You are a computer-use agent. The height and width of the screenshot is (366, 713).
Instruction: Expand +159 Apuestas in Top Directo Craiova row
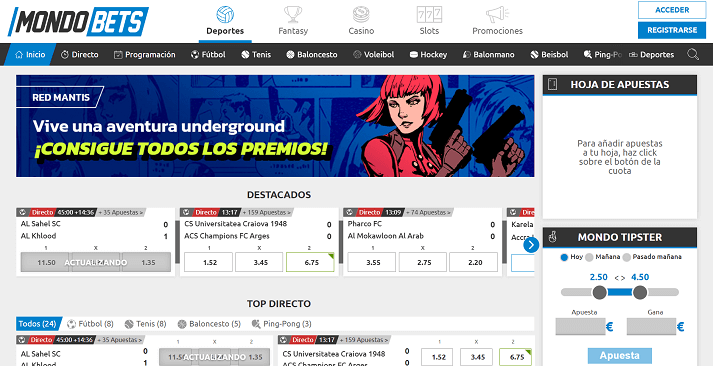pos(365,340)
